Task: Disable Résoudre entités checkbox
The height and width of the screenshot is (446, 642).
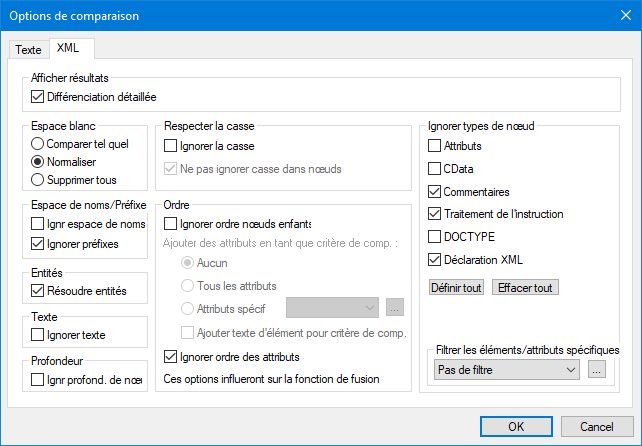Action: (39, 290)
